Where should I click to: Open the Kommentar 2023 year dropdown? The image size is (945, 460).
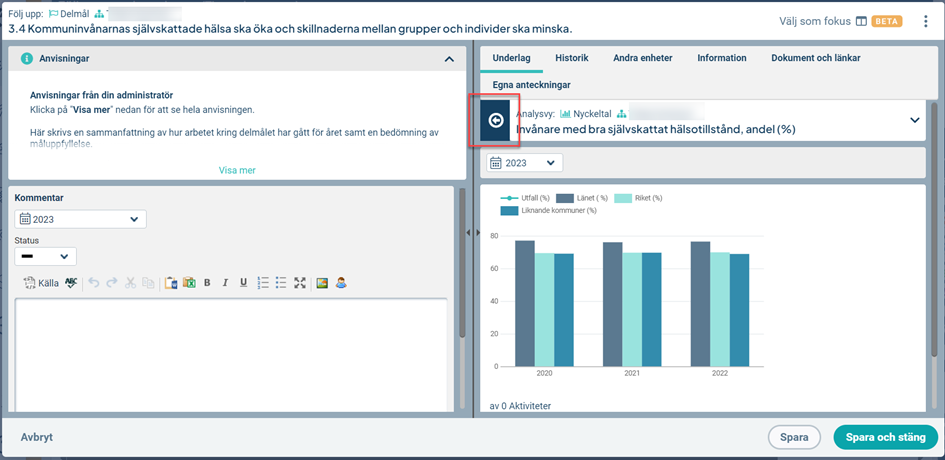click(81, 219)
